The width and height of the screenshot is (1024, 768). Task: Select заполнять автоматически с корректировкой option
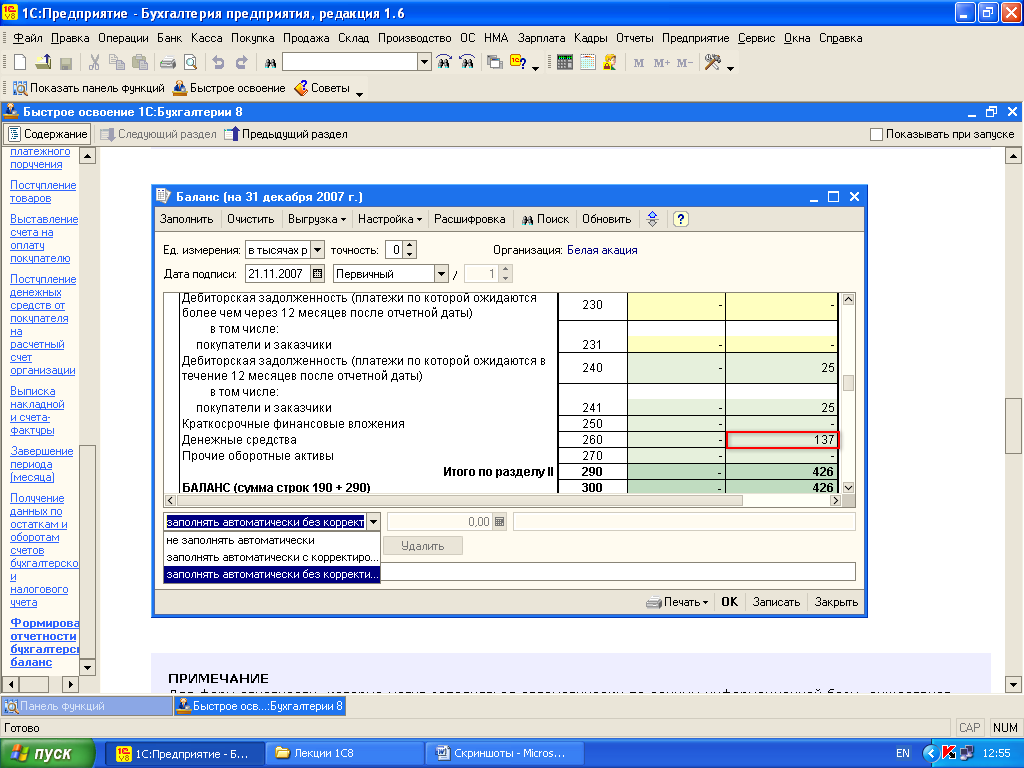coord(271,558)
